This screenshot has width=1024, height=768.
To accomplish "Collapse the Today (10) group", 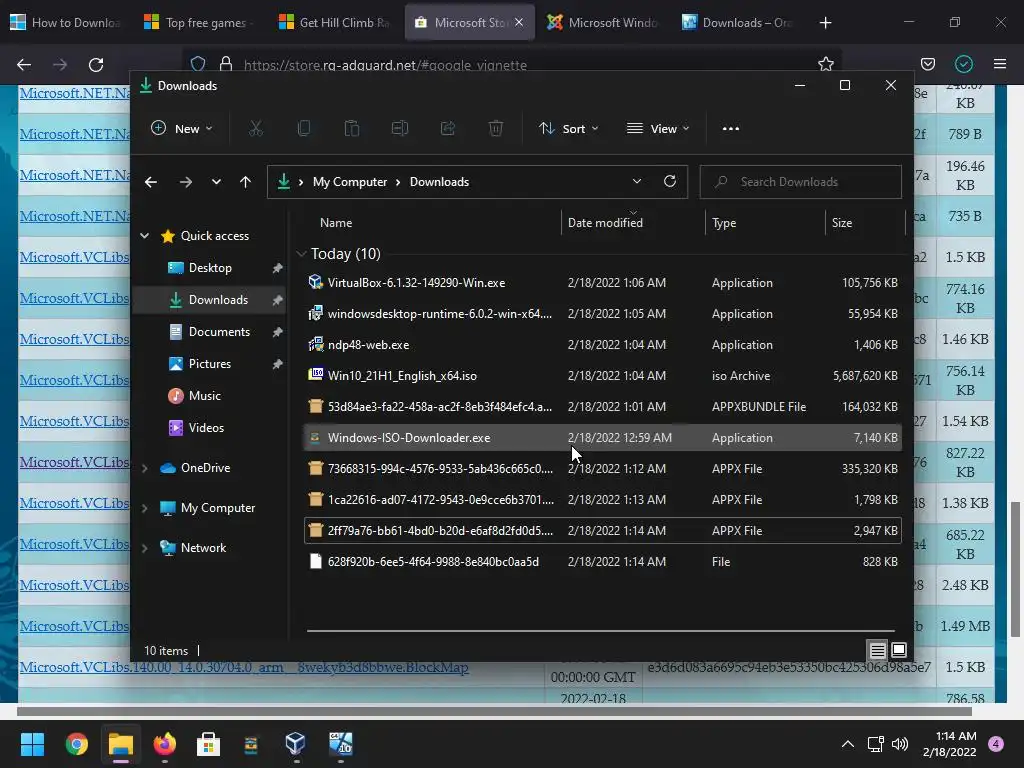I will click(x=301, y=253).
